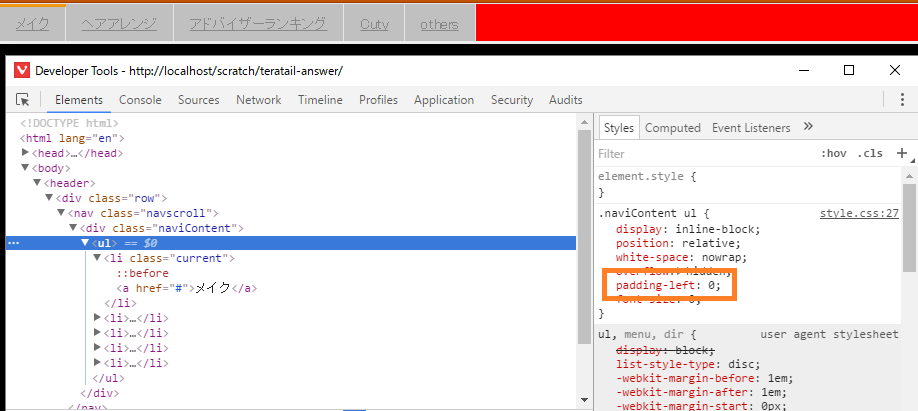
Task: Close the Developer Tools window
Action: click(x=895, y=70)
